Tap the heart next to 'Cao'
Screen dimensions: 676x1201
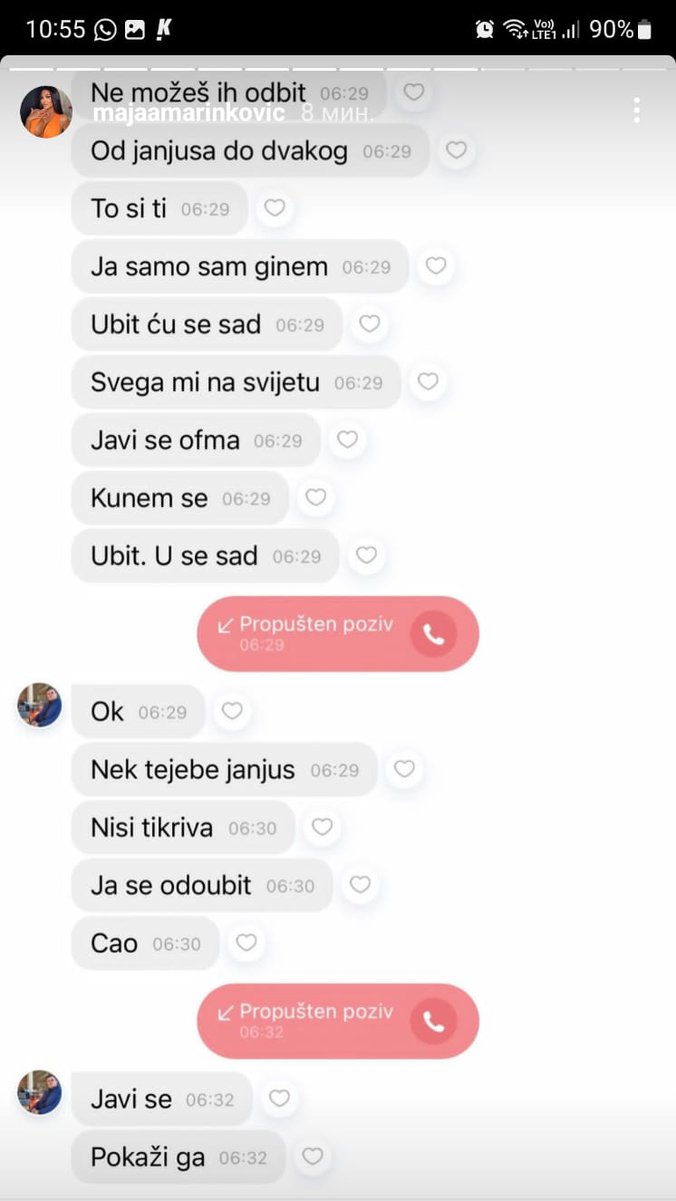245,942
